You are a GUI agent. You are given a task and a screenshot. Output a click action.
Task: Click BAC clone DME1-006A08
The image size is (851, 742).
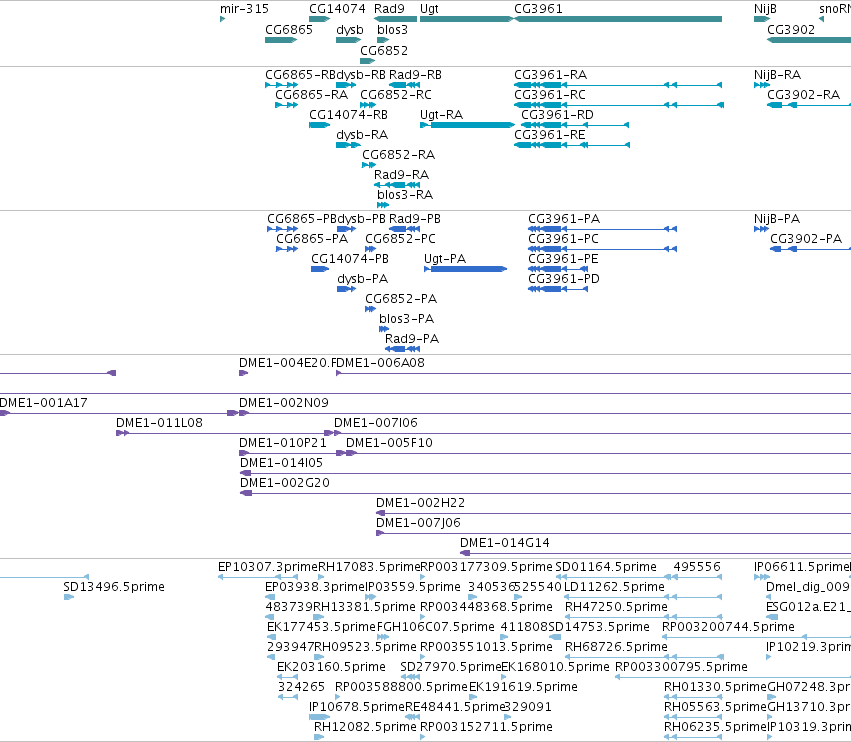pos(380,363)
